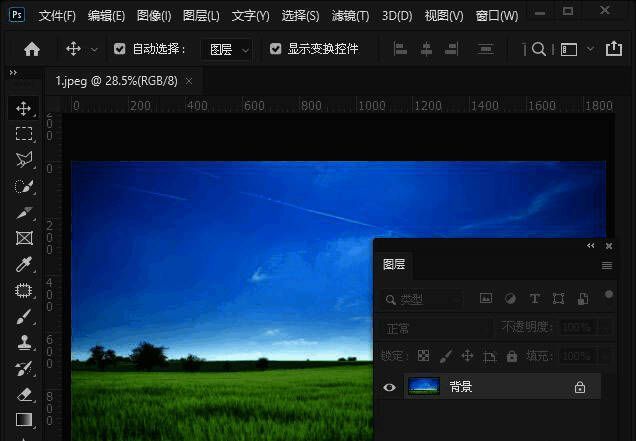
Task: Select the Gradient tool
Action: (x=24, y=419)
